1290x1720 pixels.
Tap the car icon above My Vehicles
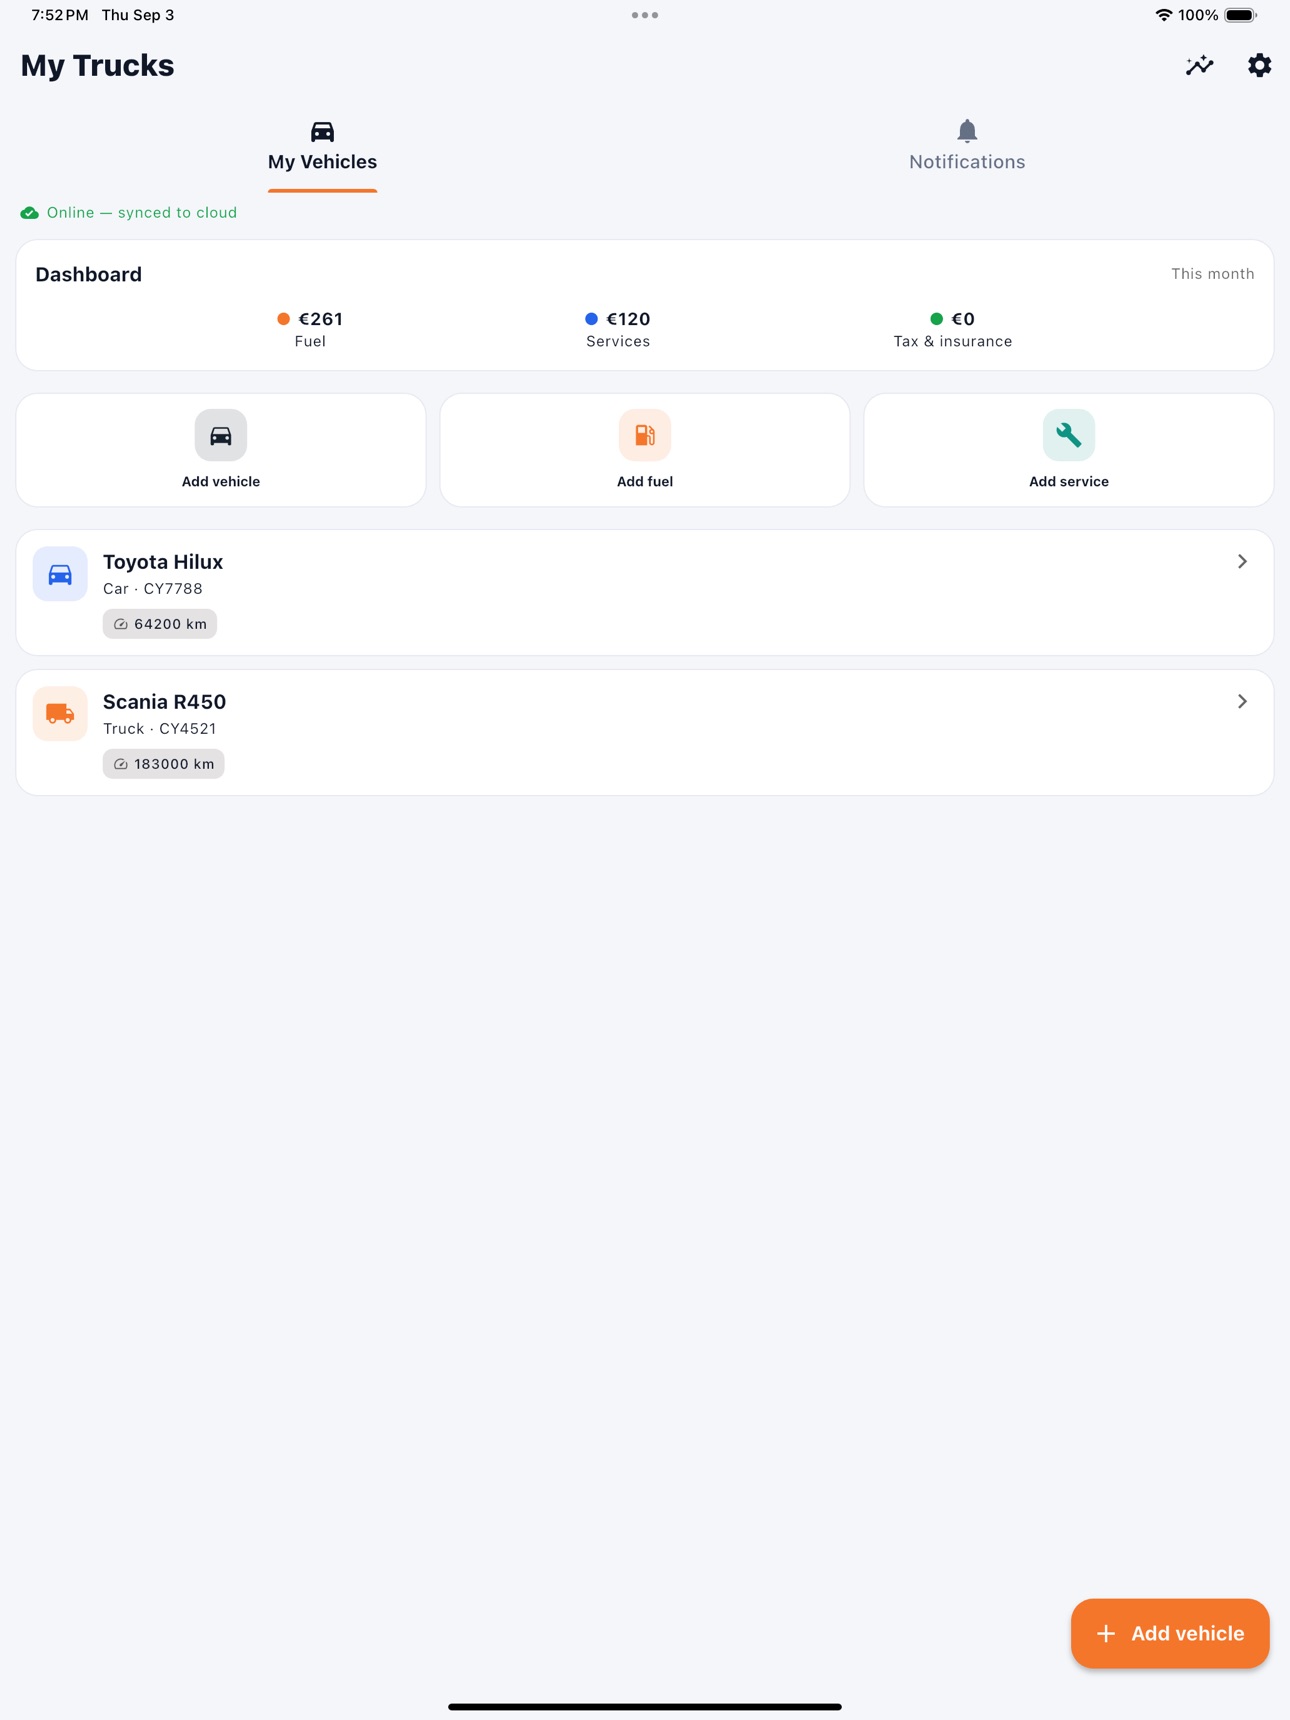point(322,131)
